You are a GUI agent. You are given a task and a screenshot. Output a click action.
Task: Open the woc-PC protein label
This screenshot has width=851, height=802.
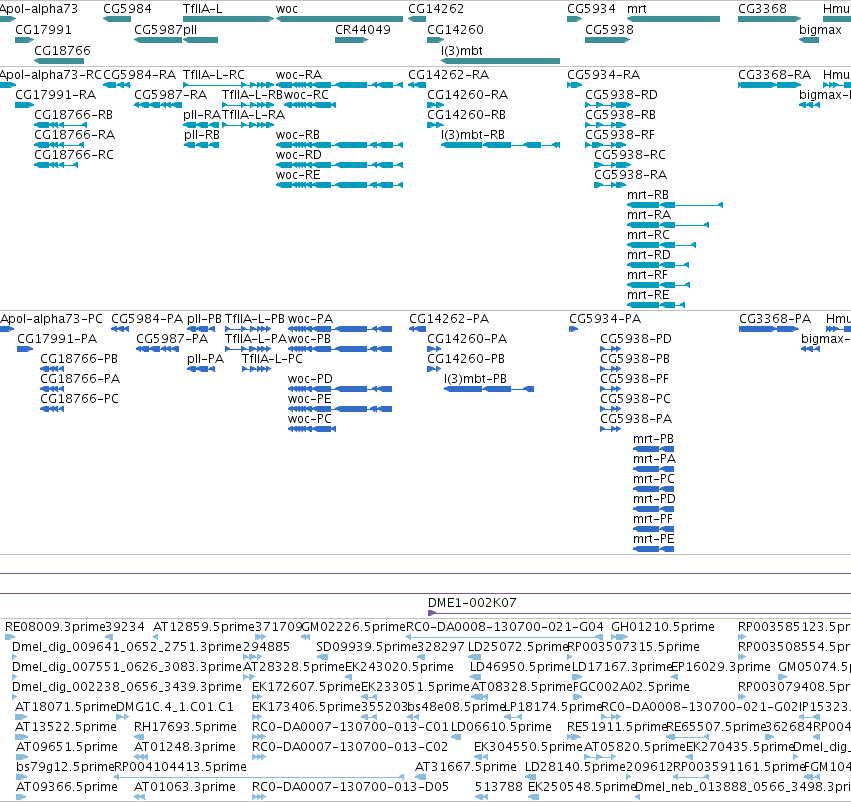click(x=309, y=419)
